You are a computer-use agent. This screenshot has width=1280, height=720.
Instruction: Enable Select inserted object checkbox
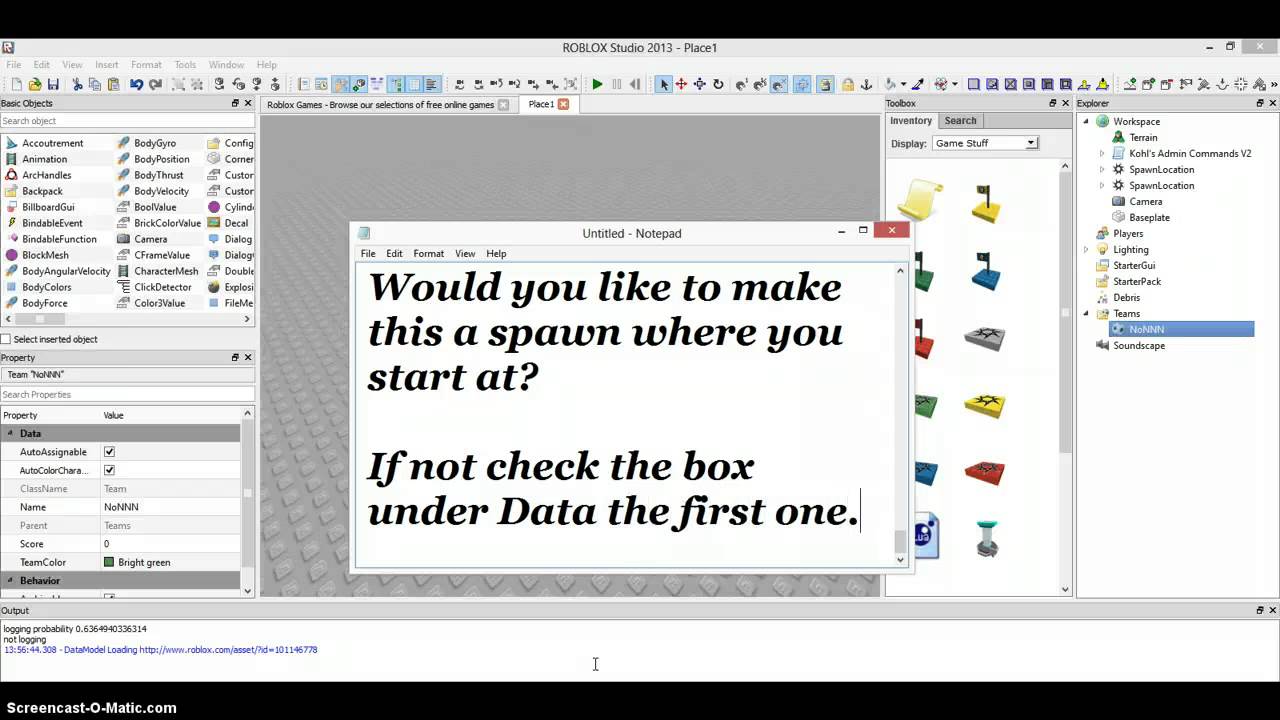[x=6, y=339]
